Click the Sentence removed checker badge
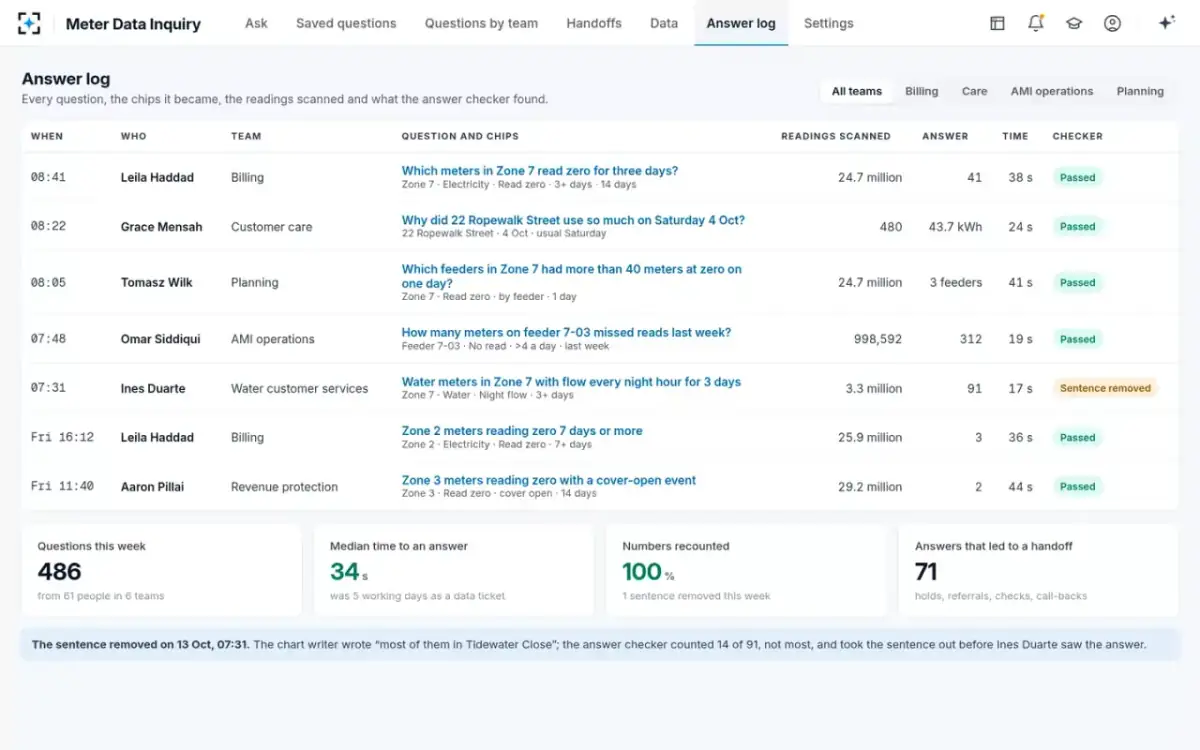Viewport: 1200px width, 750px height. (1105, 388)
